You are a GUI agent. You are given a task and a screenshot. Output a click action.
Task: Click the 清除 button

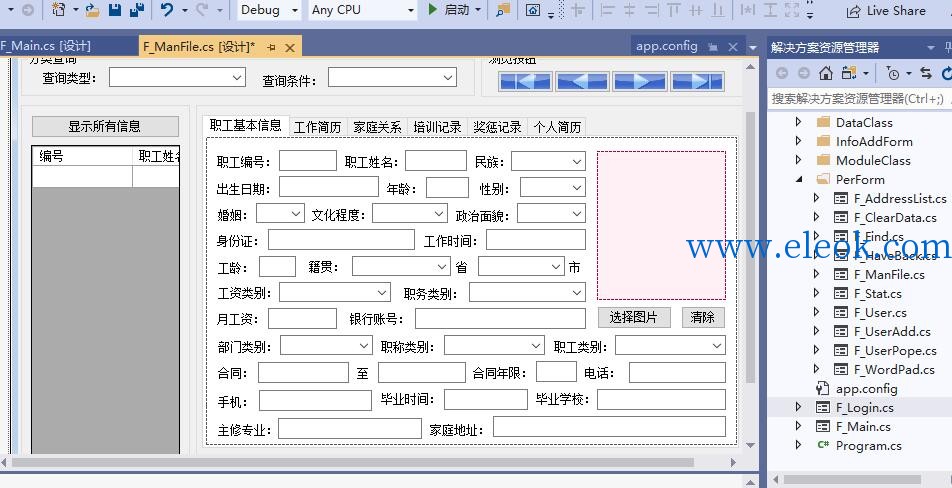point(702,317)
